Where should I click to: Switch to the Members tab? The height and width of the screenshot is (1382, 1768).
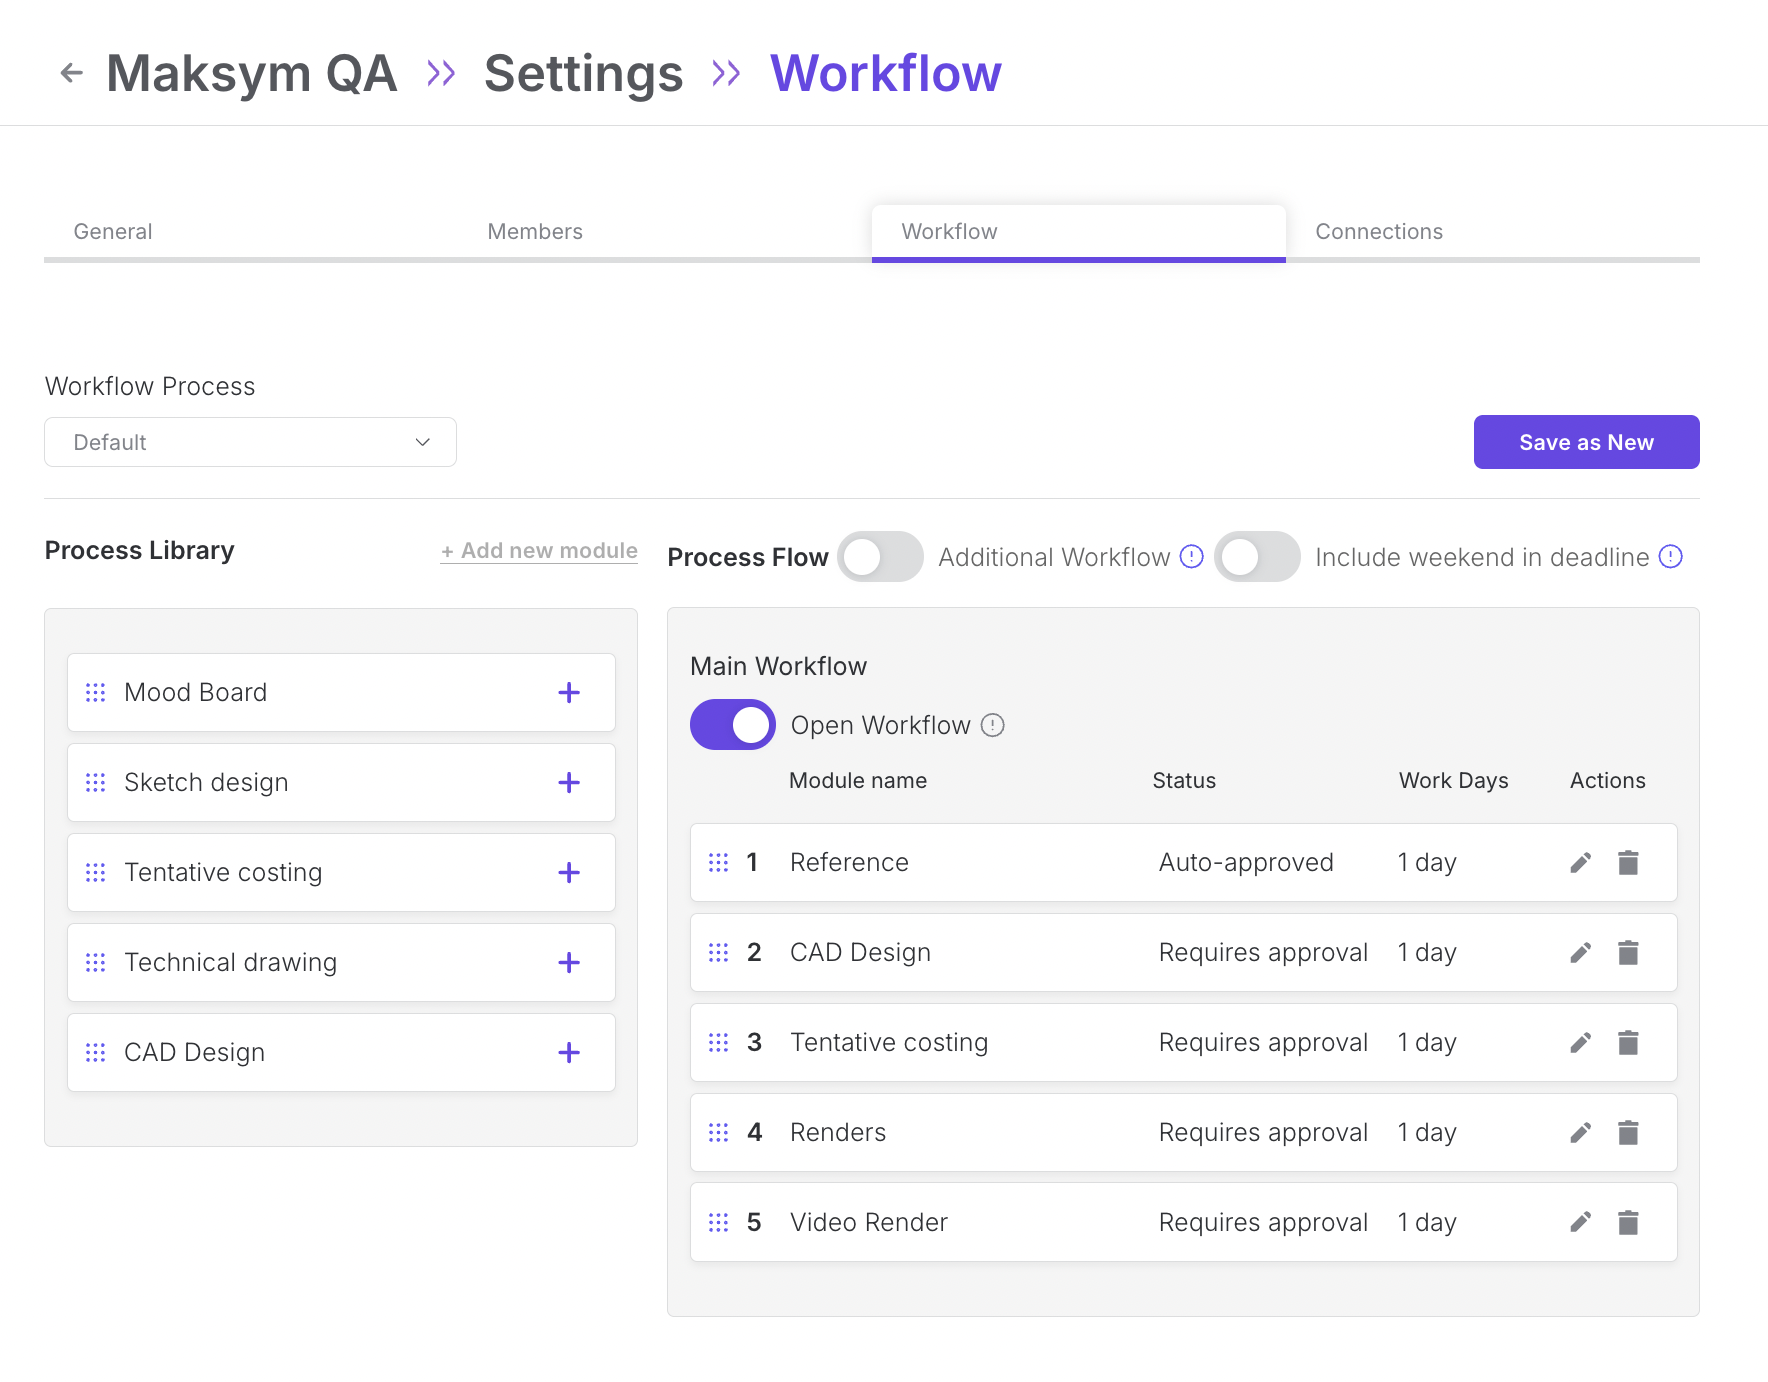(x=535, y=232)
